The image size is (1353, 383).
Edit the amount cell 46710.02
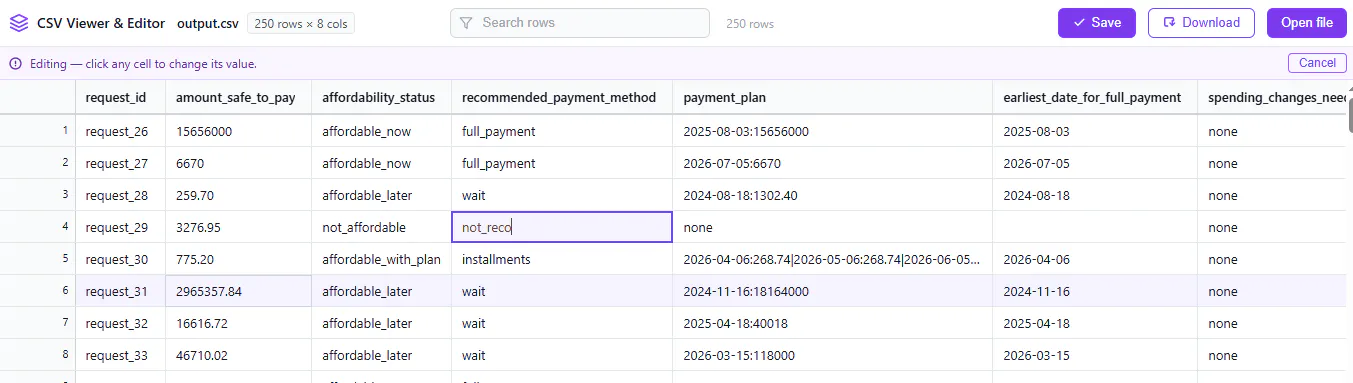point(239,355)
